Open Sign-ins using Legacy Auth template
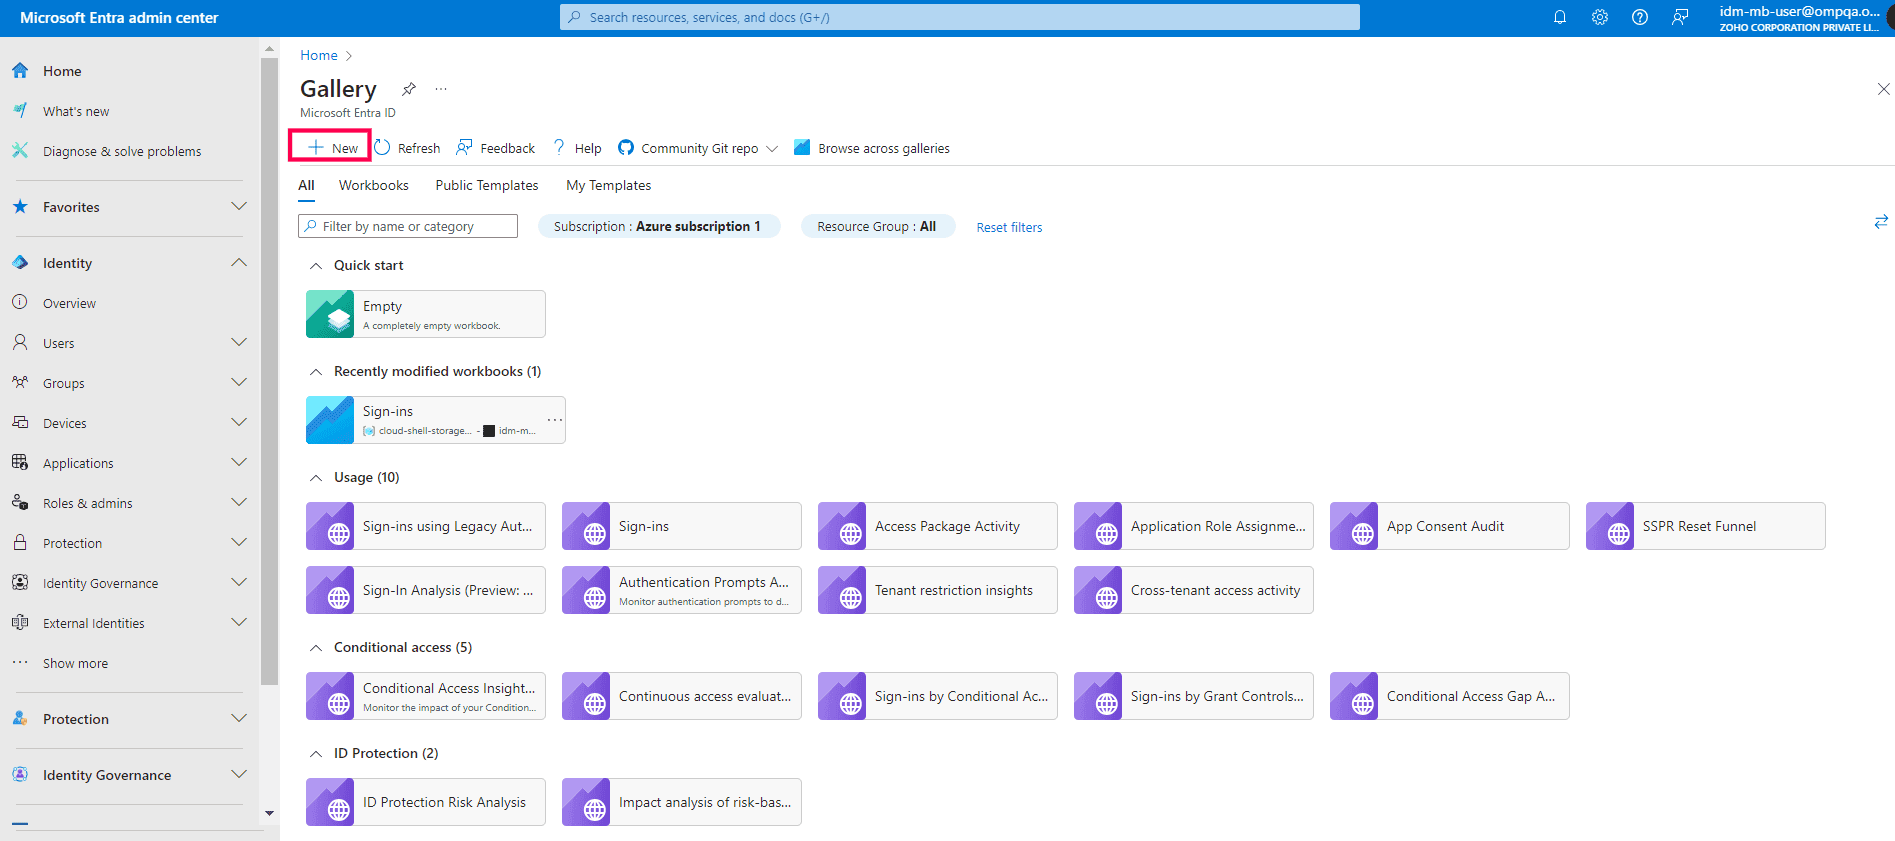 point(426,526)
